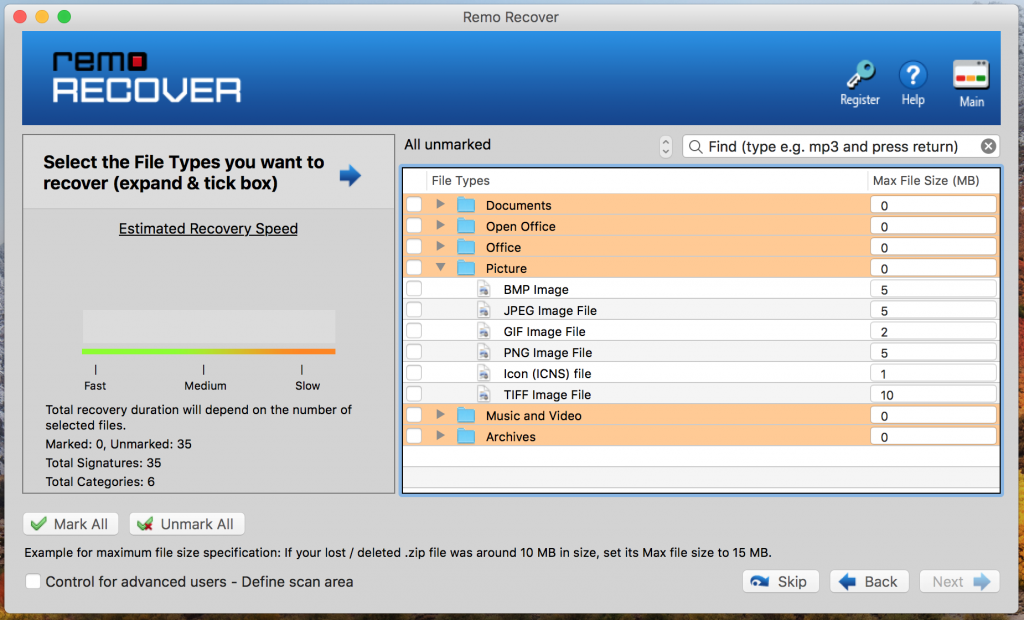Clear the Find field with the X icon
Image resolution: width=1024 pixels, height=620 pixels.
988,146
